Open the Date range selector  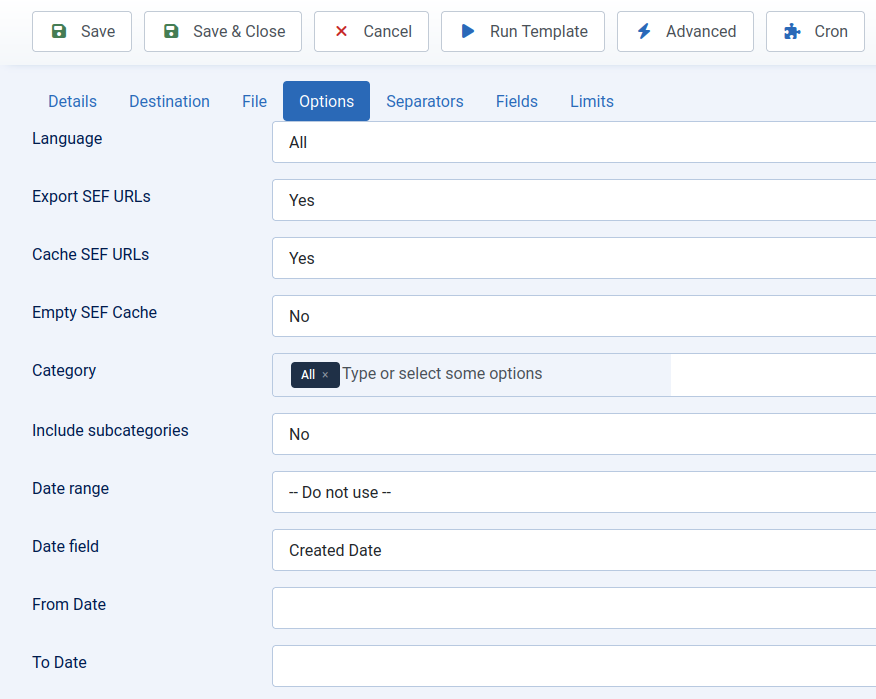pyautogui.click(x=570, y=492)
